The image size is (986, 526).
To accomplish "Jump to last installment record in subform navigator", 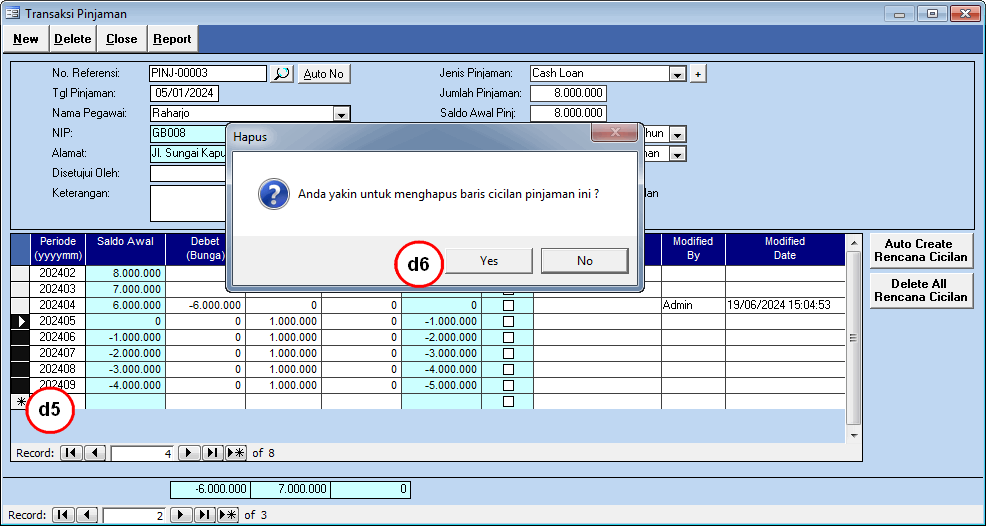I will pos(212,453).
